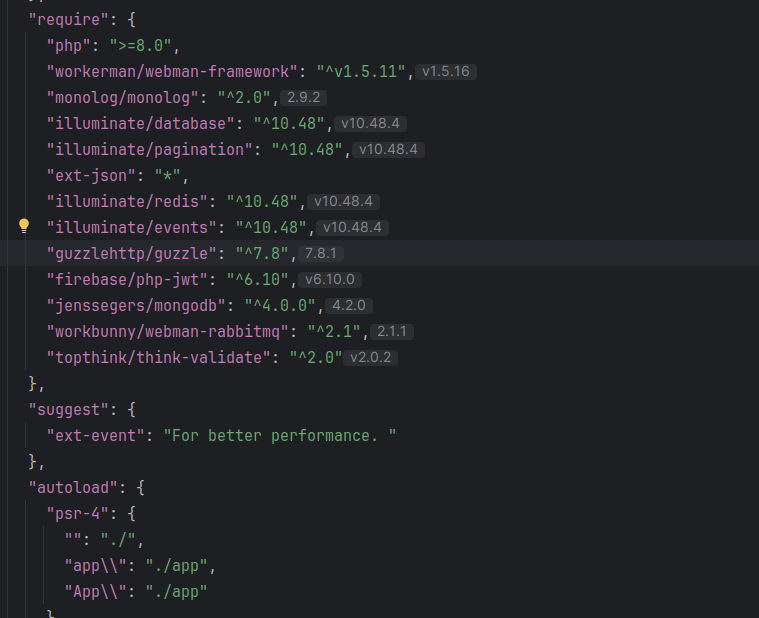Click the "ext-json" key

[x=91, y=176]
